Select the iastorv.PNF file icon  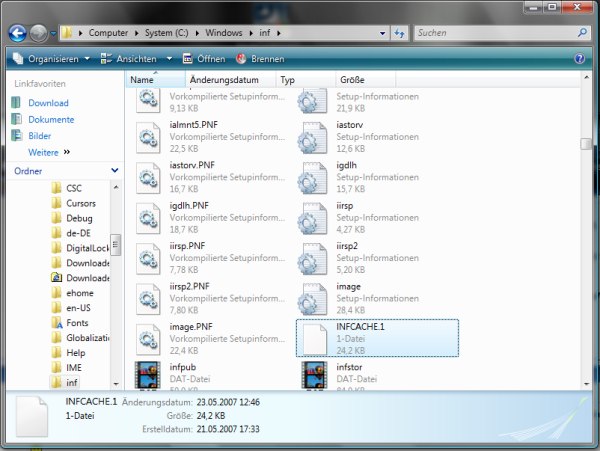[148, 178]
